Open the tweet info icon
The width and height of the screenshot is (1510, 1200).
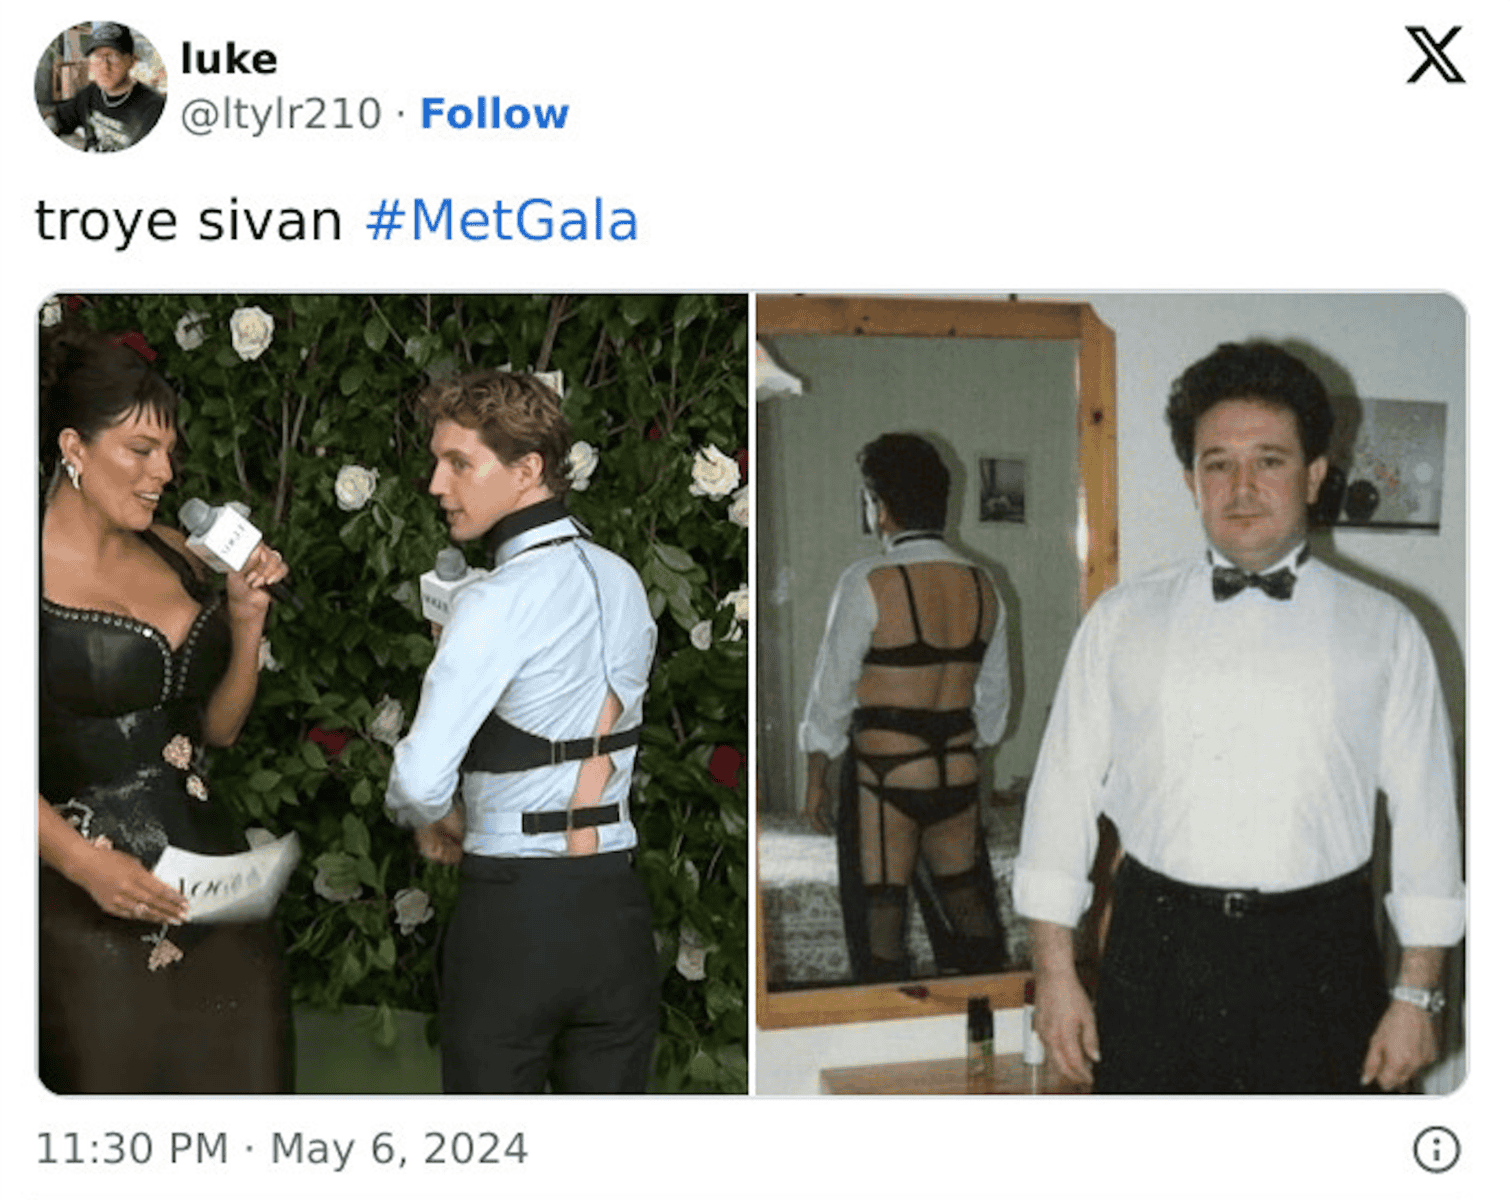1436,1149
